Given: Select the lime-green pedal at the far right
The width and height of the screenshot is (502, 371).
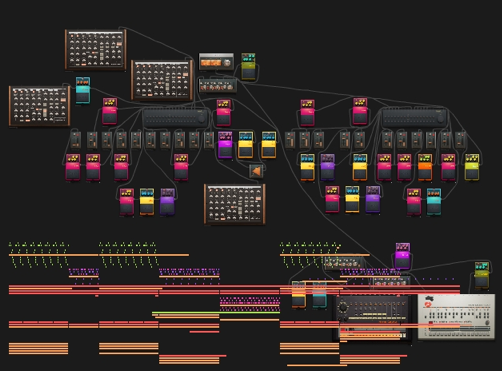Looking at the screenshot, I should pyautogui.click(x=472, y=167).
